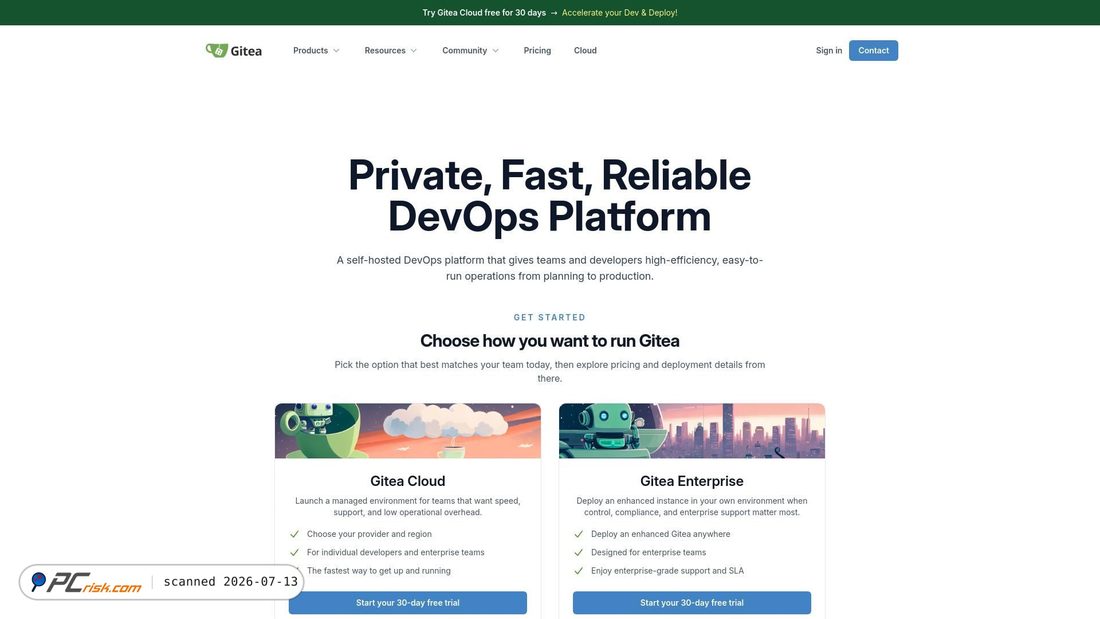This screenshot has width=1100, height=619.
Task: Select the Gitea Enterprise card heading
Action: point(692,481)
